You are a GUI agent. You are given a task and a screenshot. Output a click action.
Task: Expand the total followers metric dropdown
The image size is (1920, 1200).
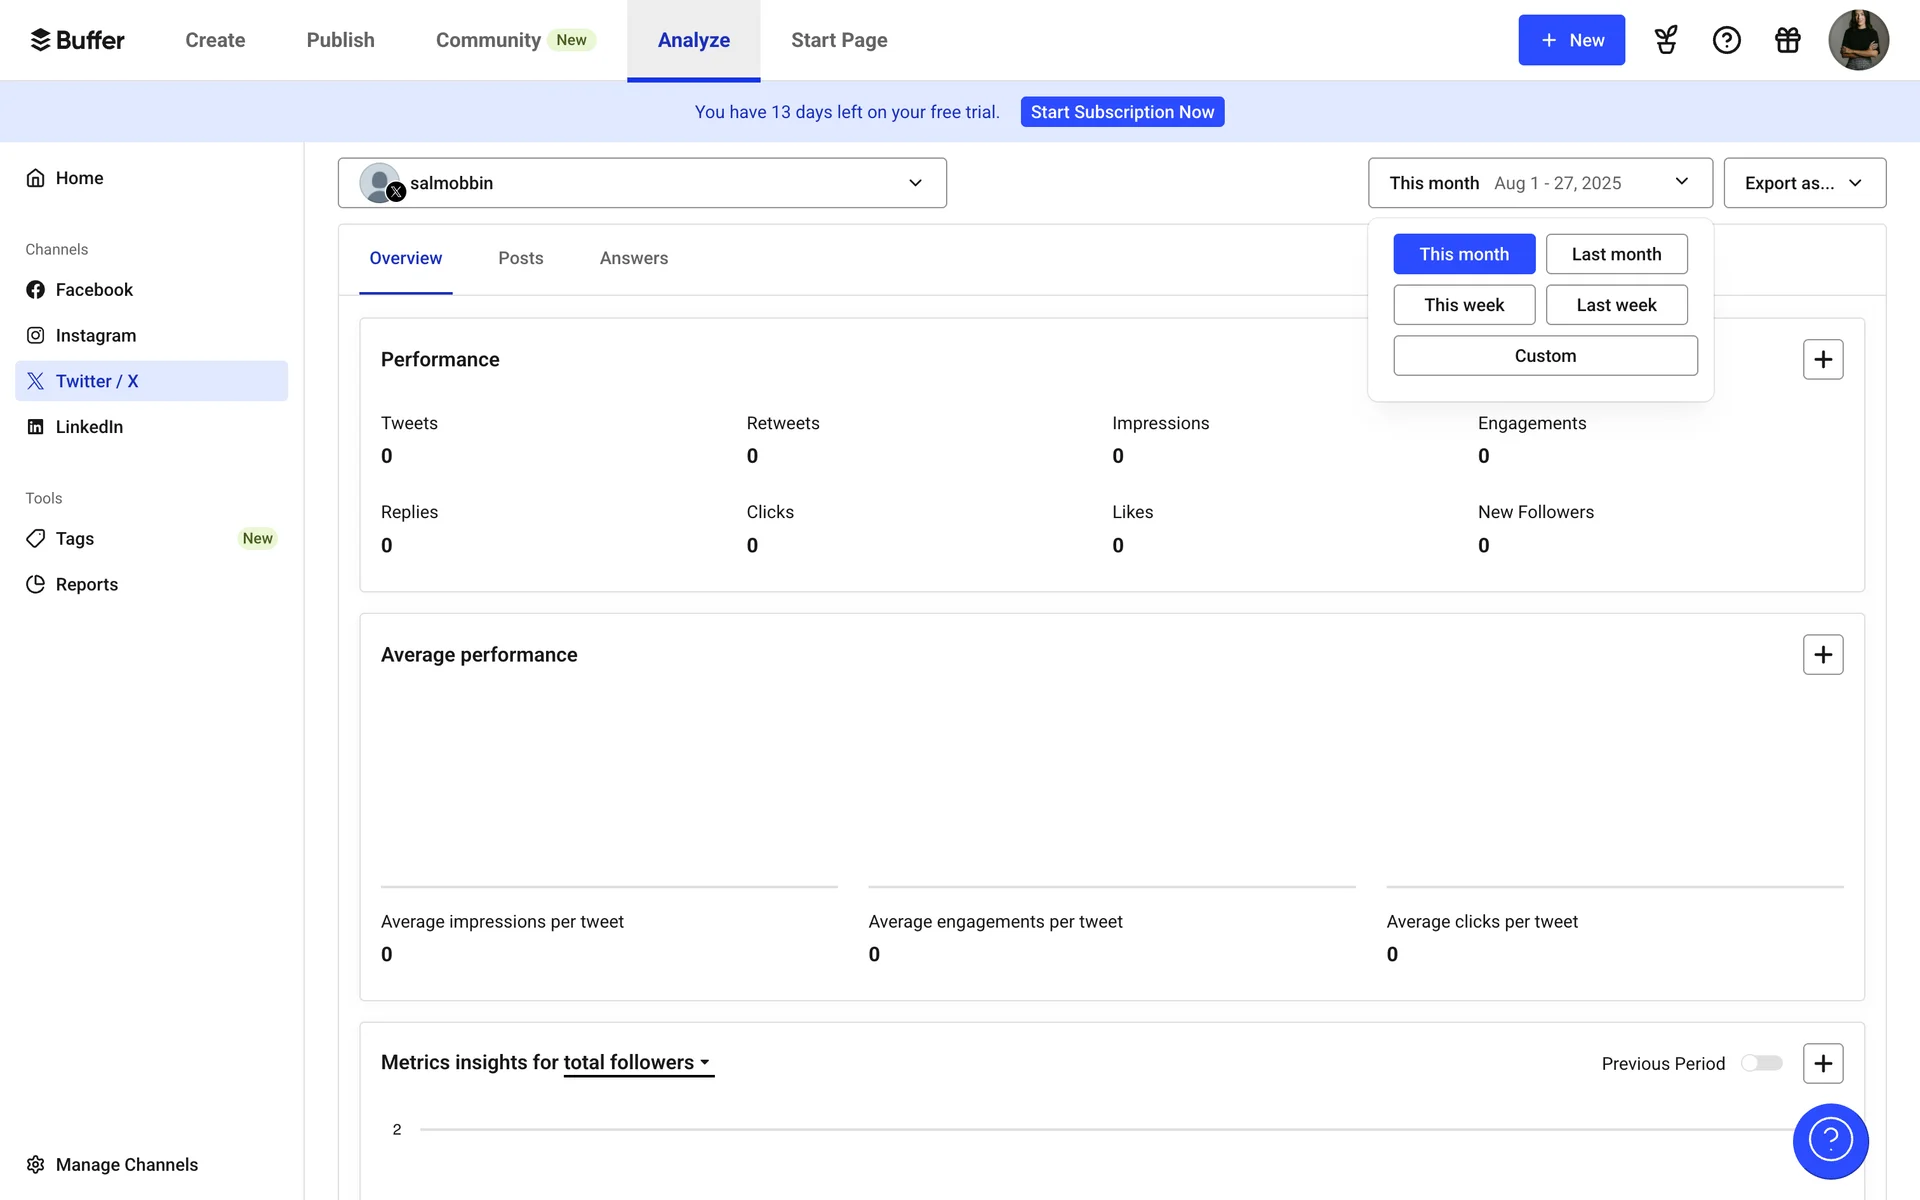(638, 1063)
